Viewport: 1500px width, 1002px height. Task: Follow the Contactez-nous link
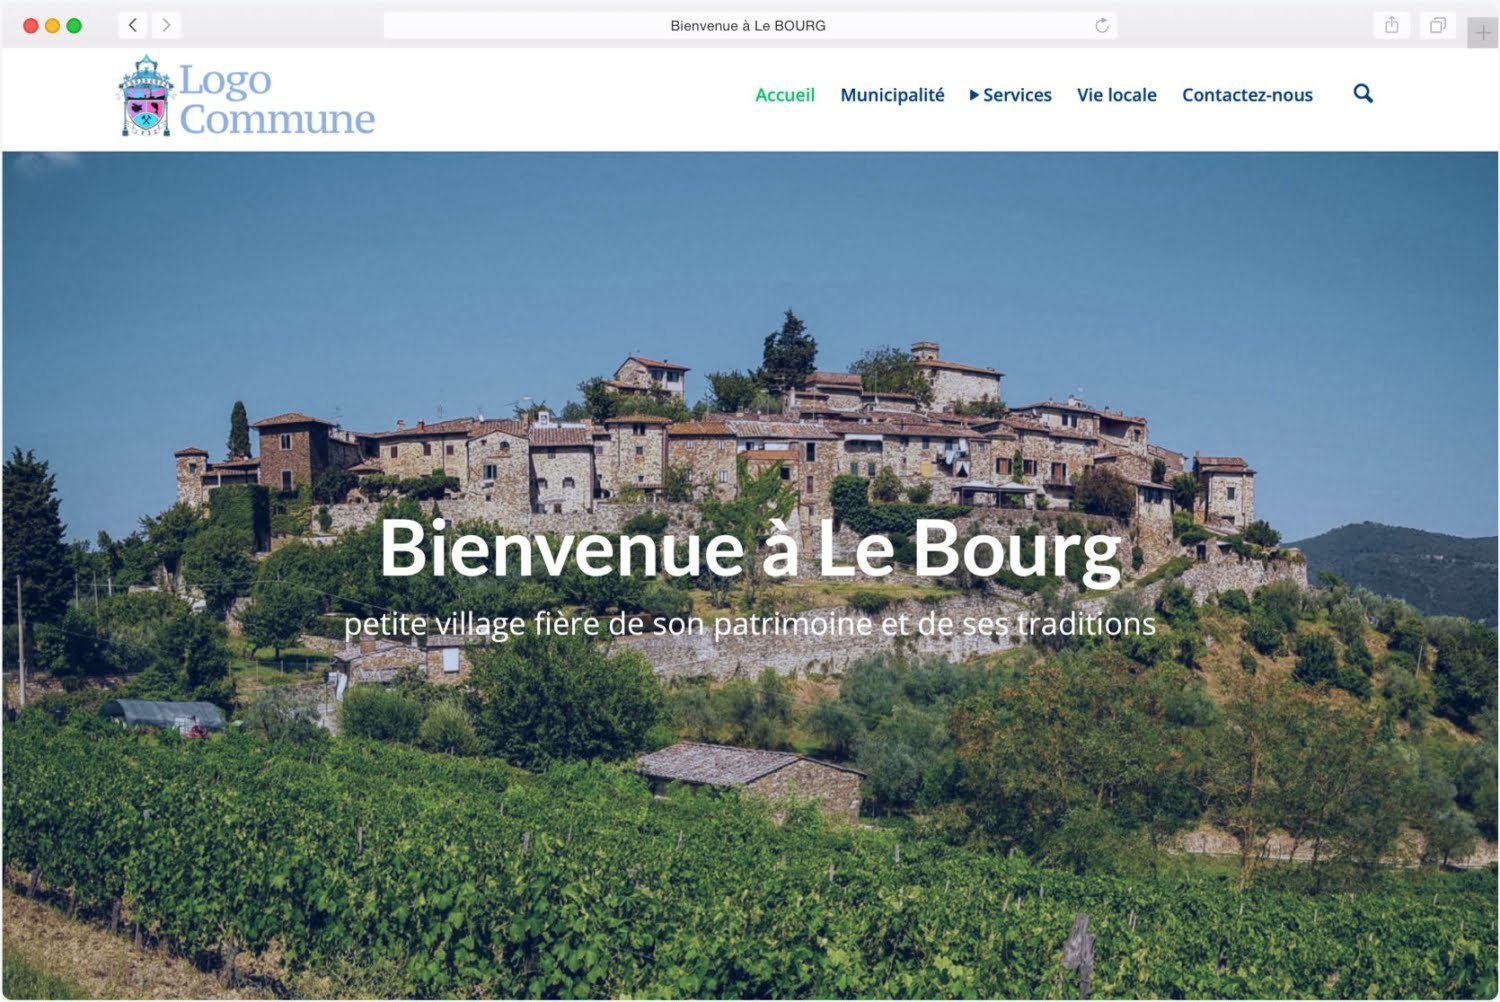[1247, 95]
